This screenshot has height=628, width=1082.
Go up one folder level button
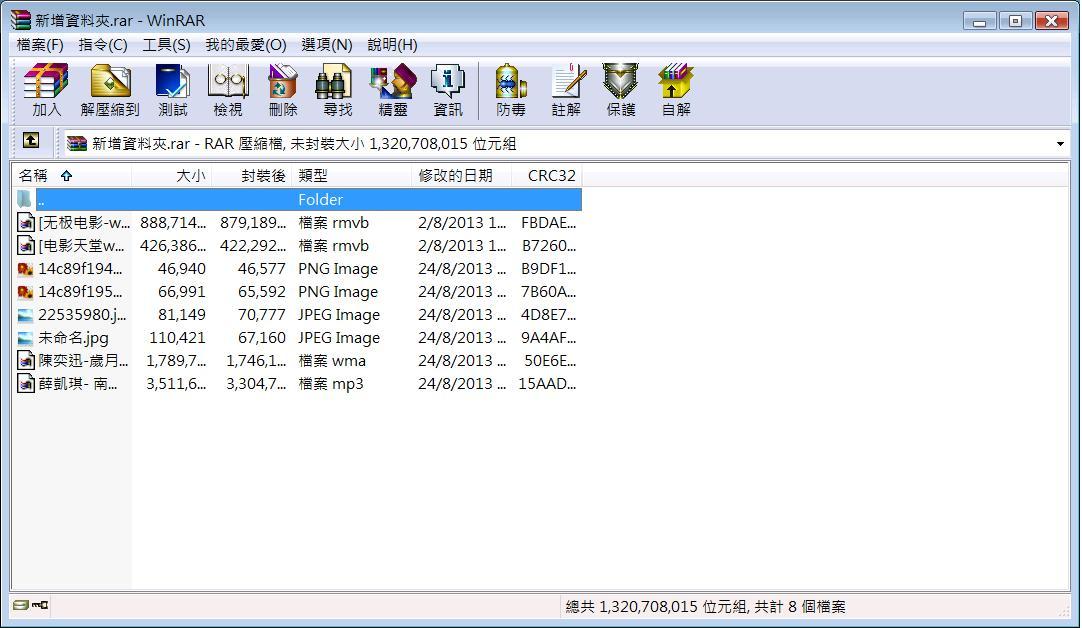point(31,141)
